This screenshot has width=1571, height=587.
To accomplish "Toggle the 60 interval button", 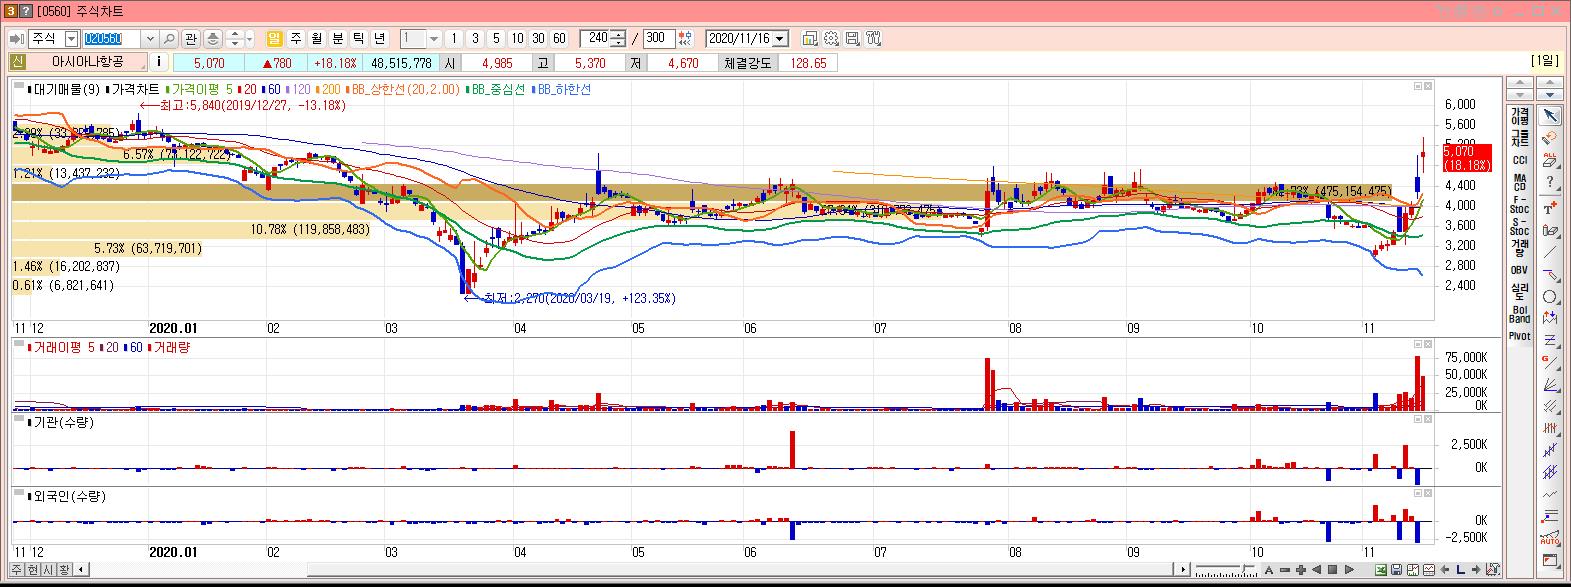I will coord(559,39).
